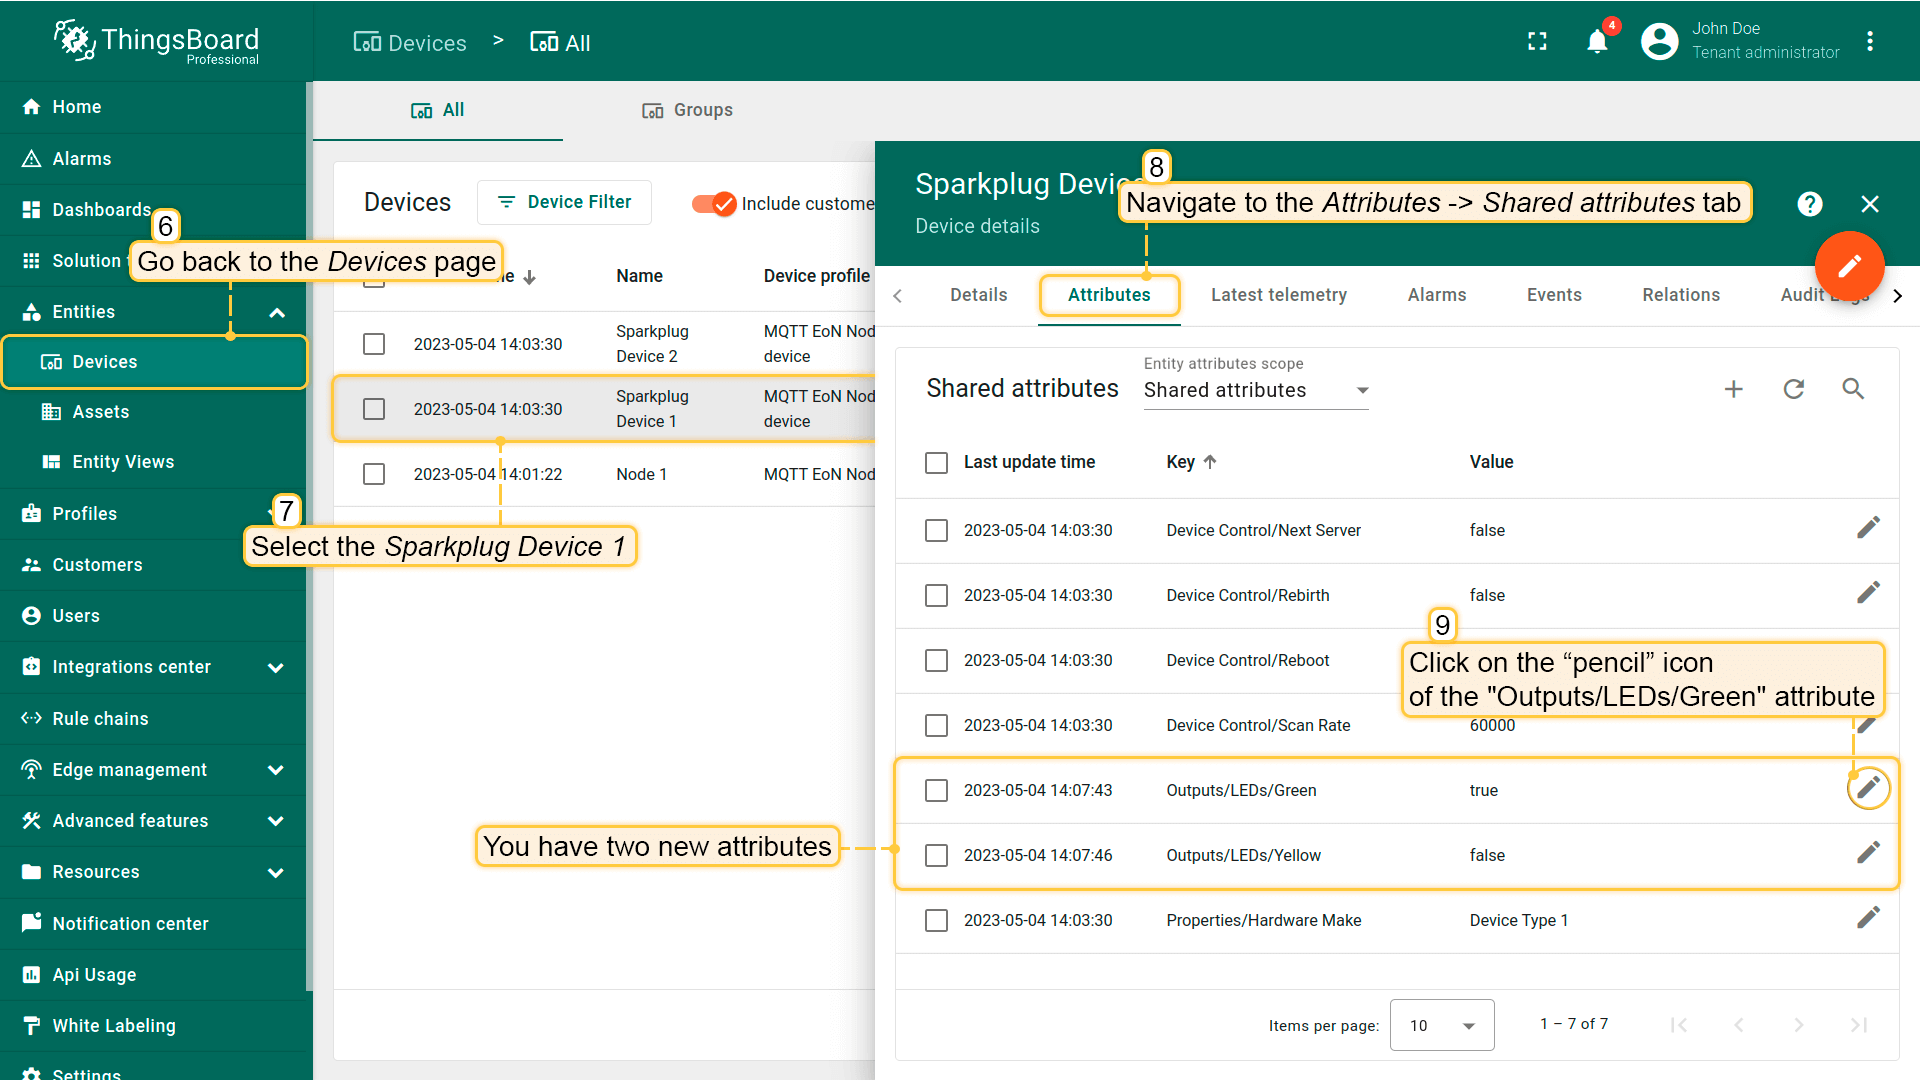Open attribute search magnifier icon
Image resolution: width=1920 pixels, height=1080 pixels.
(x=1853, y=389)
